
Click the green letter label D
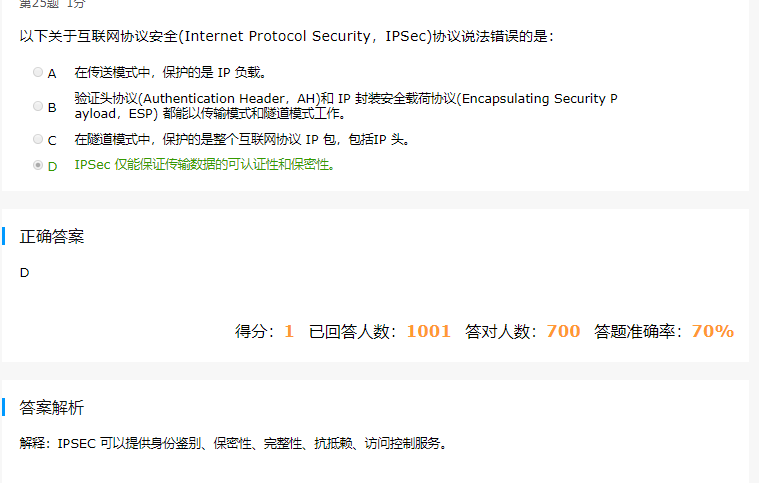pyautogui.click(x=52, y=166)
